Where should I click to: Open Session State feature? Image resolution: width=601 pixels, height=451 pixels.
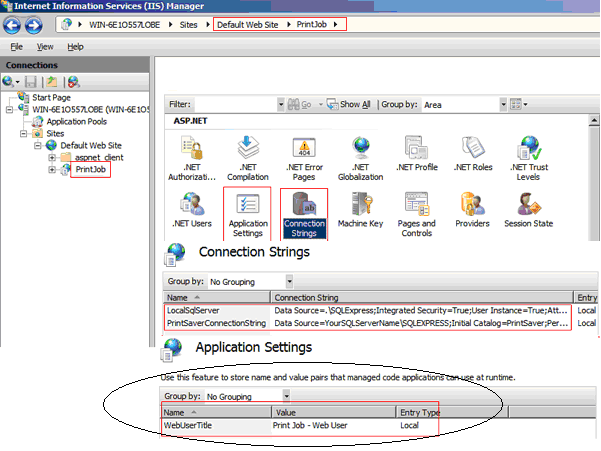529,210
